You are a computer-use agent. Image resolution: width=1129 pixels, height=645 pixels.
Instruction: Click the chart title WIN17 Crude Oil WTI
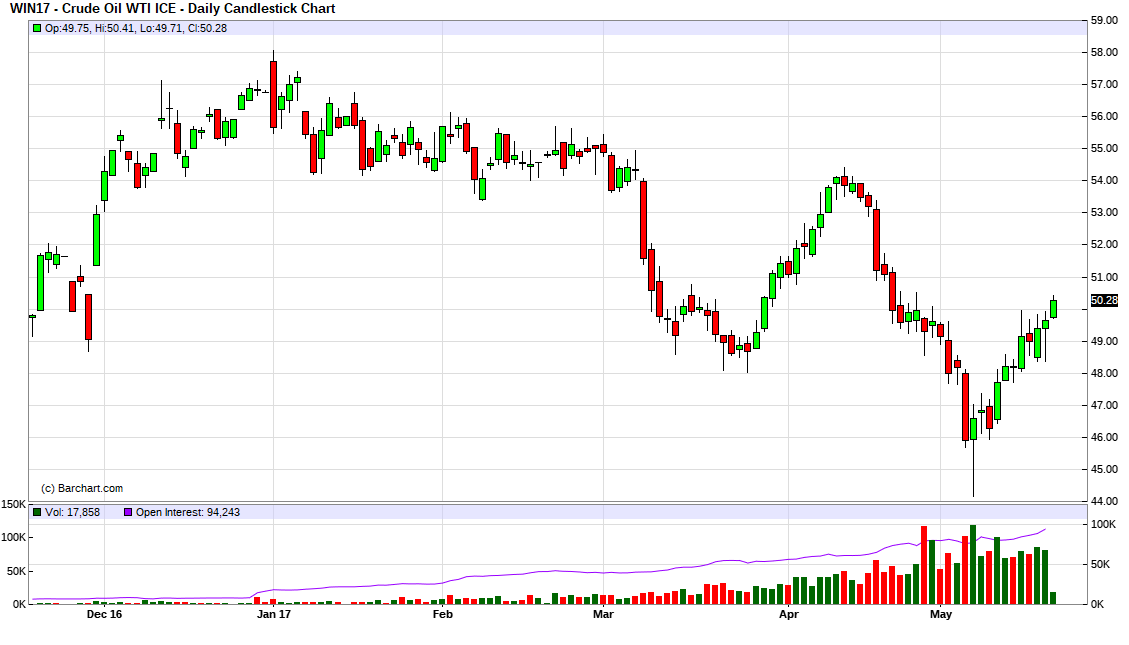(172, 9)
